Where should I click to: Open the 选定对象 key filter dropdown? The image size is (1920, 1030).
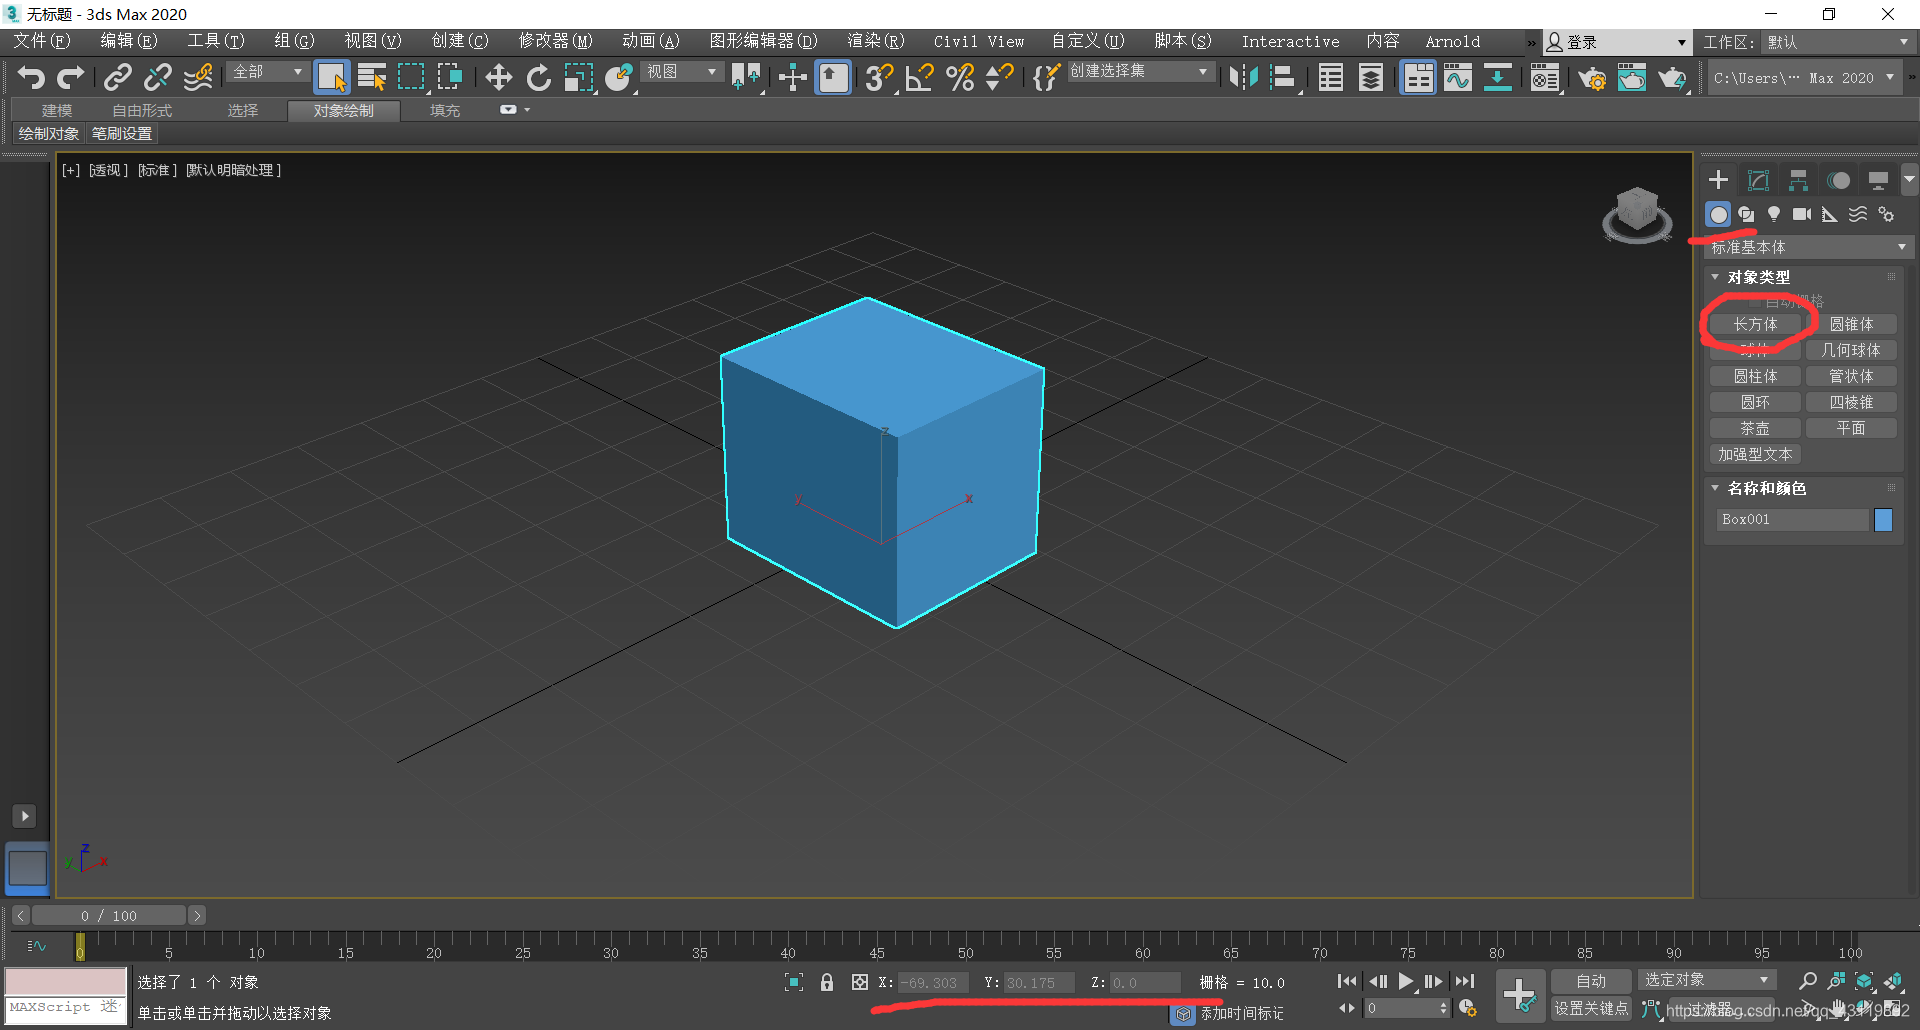click(x=1707, y=980)
